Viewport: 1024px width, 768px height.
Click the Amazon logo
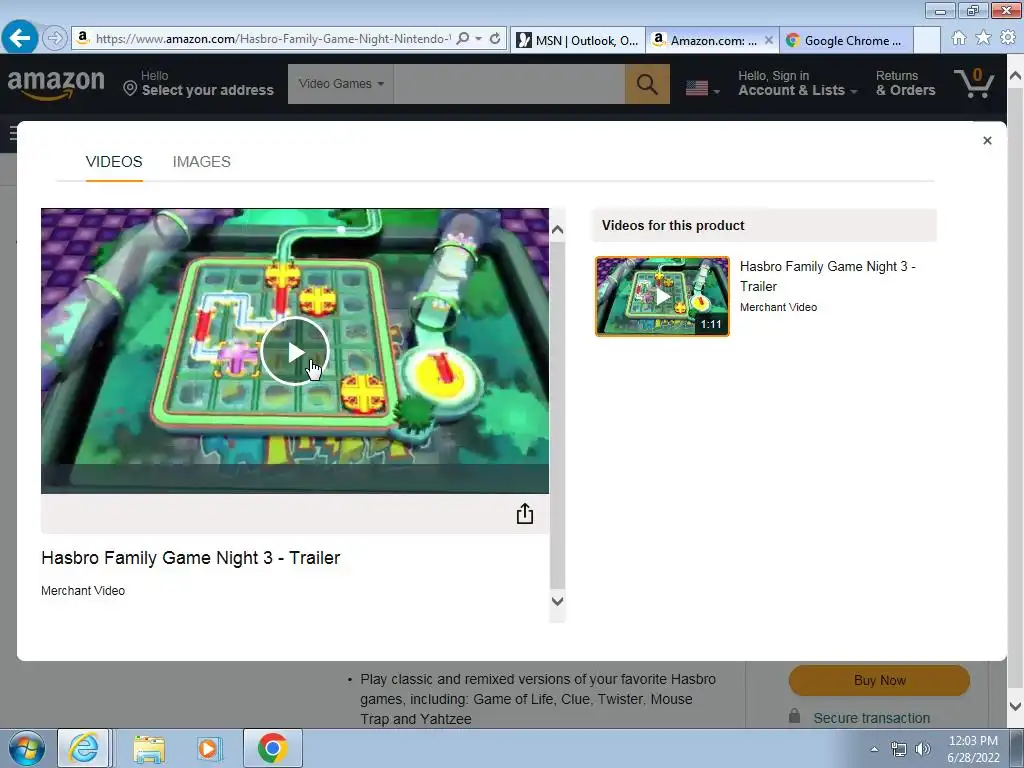(56, 84)
